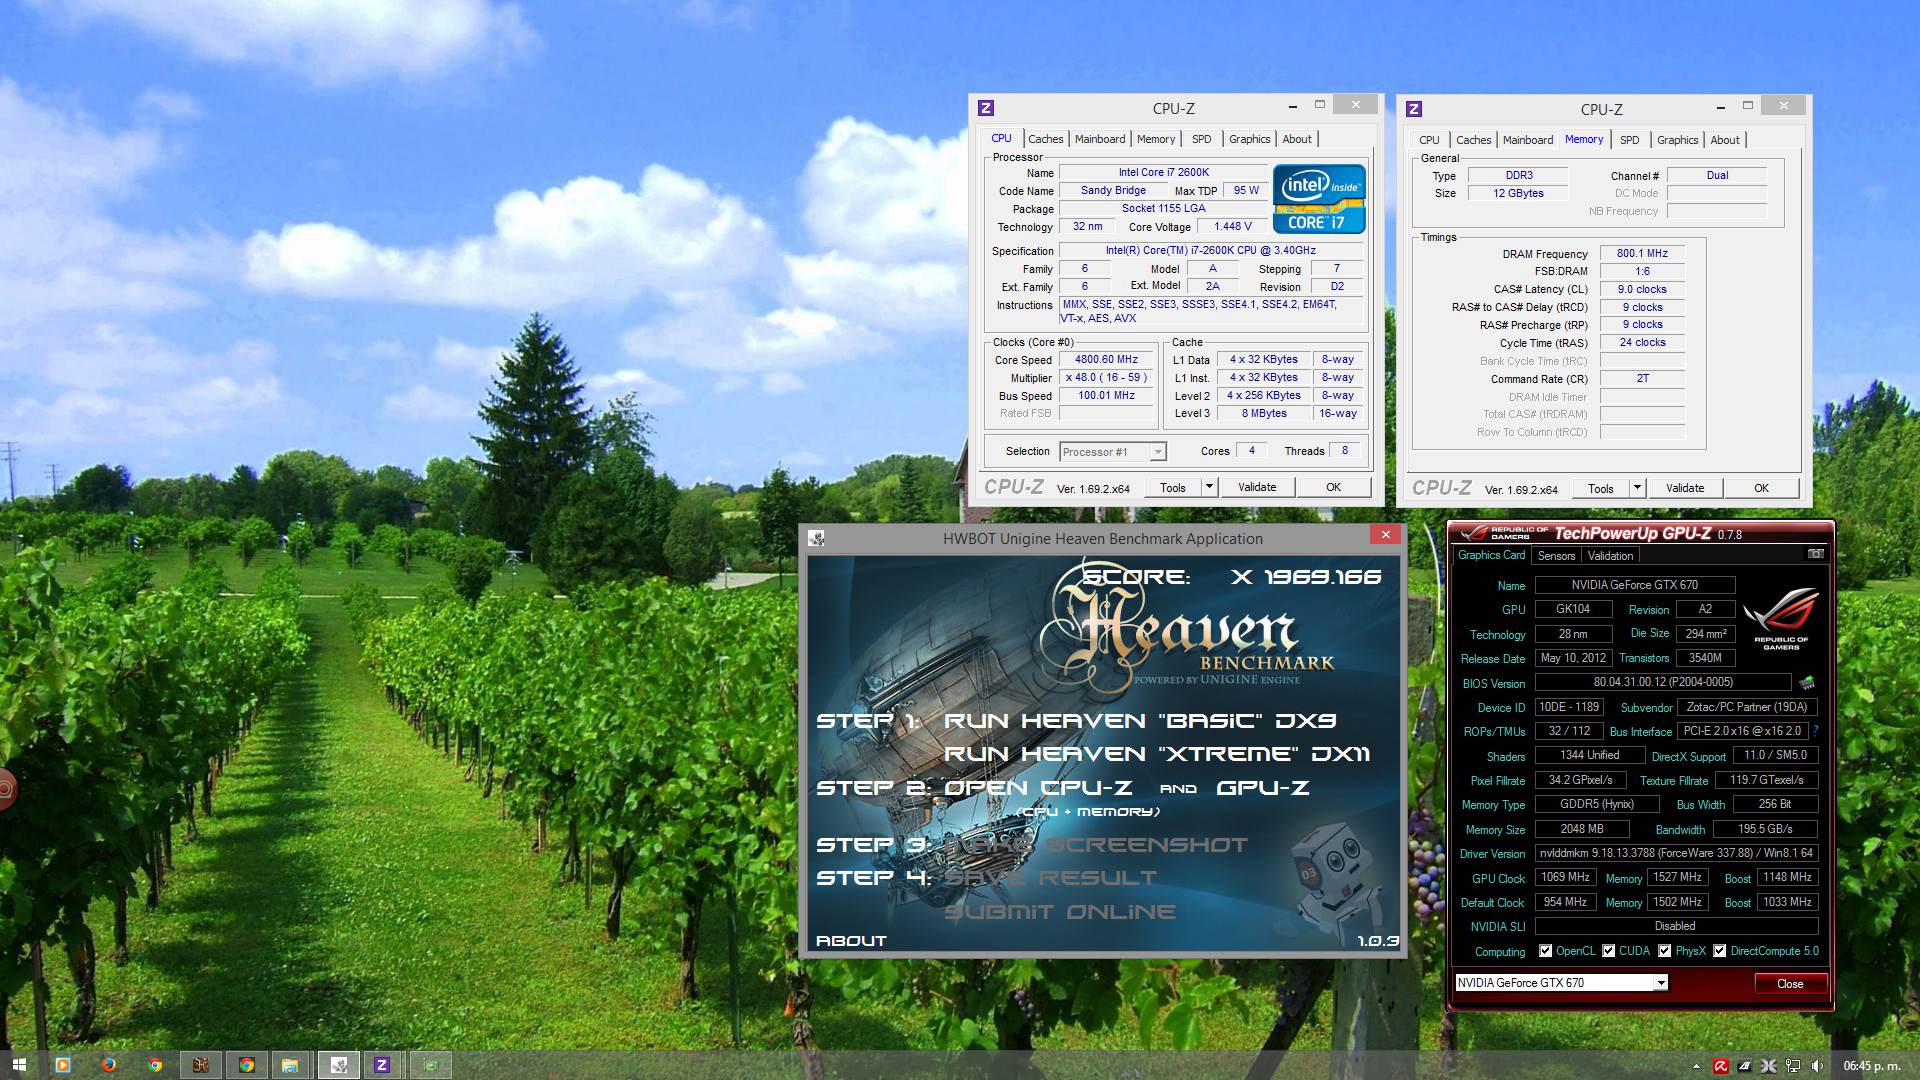1920x1080 pixels.
Task: Expand the Processor #1 selection dropdown
Action: click(1157, 452)
